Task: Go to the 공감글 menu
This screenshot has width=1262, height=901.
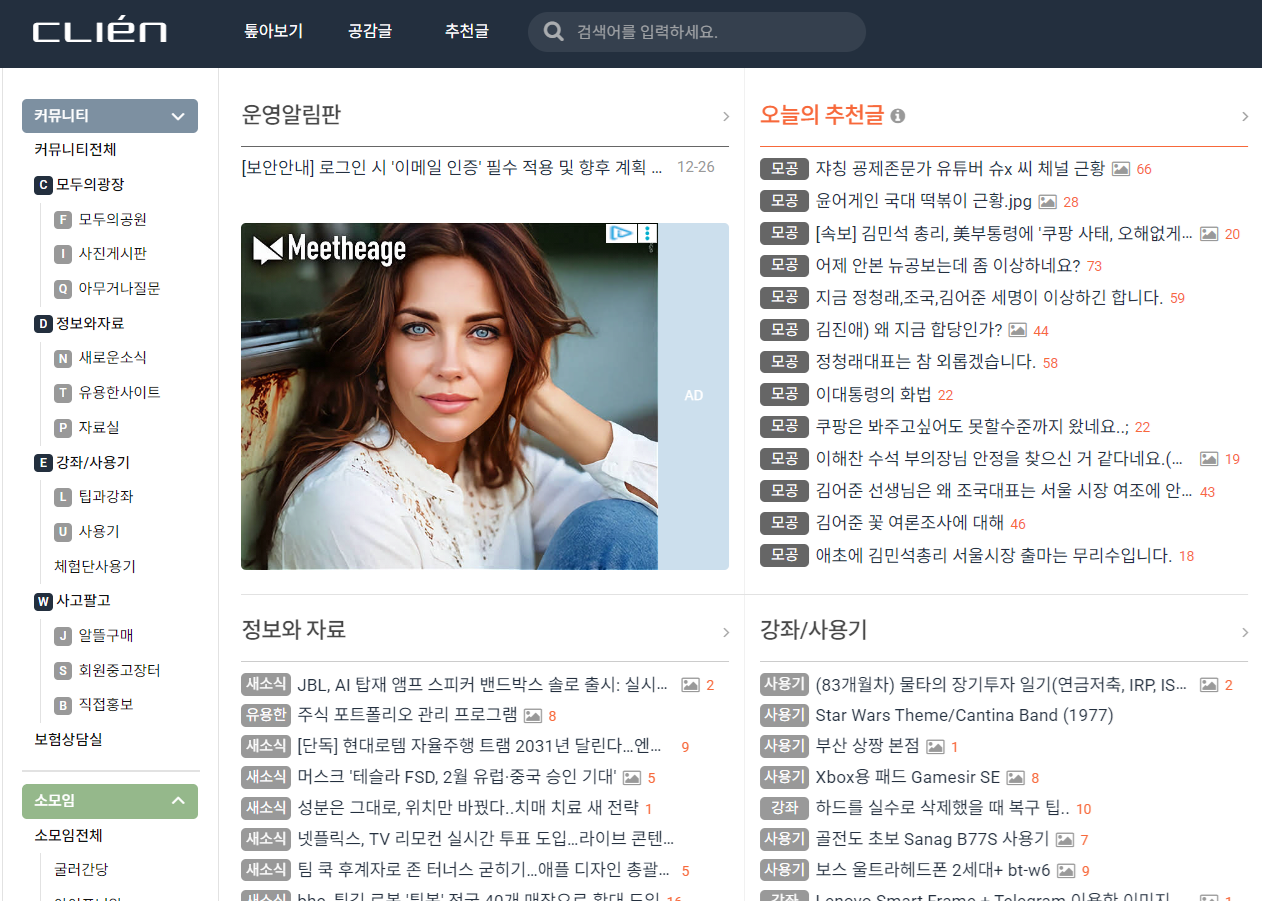Action: [370, 32]
